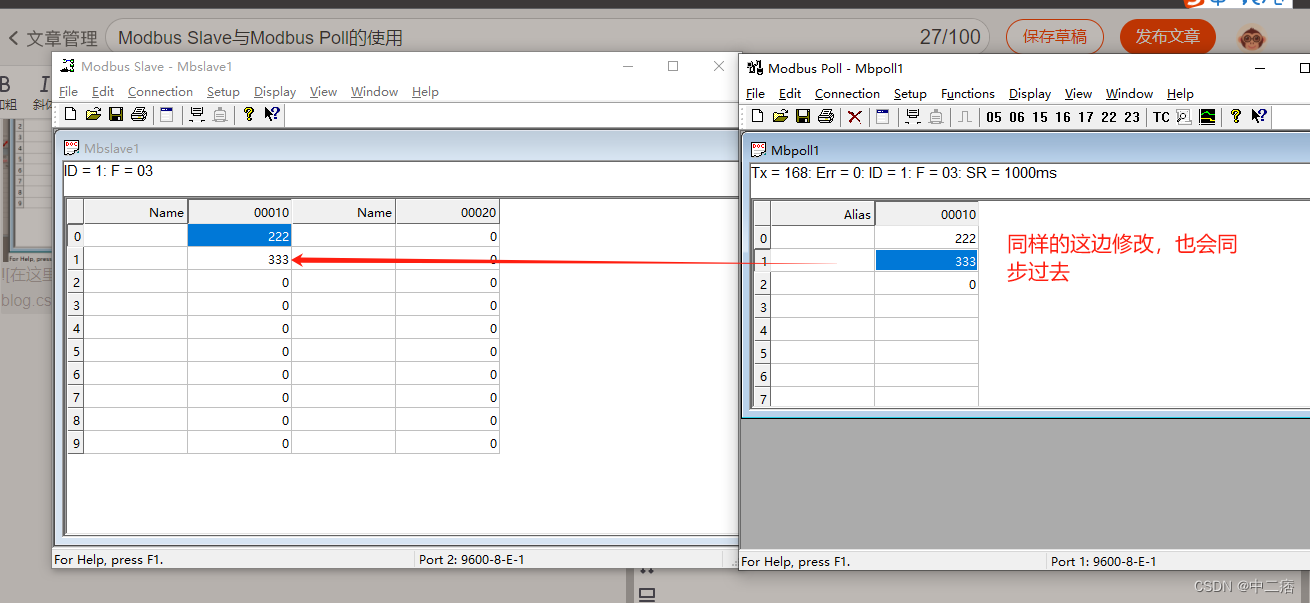Click About question-mark icon in Modbus Slave toolbar
Image resolution: width=1310 pixels, height=603 pixels.
[x=249, y=115]
